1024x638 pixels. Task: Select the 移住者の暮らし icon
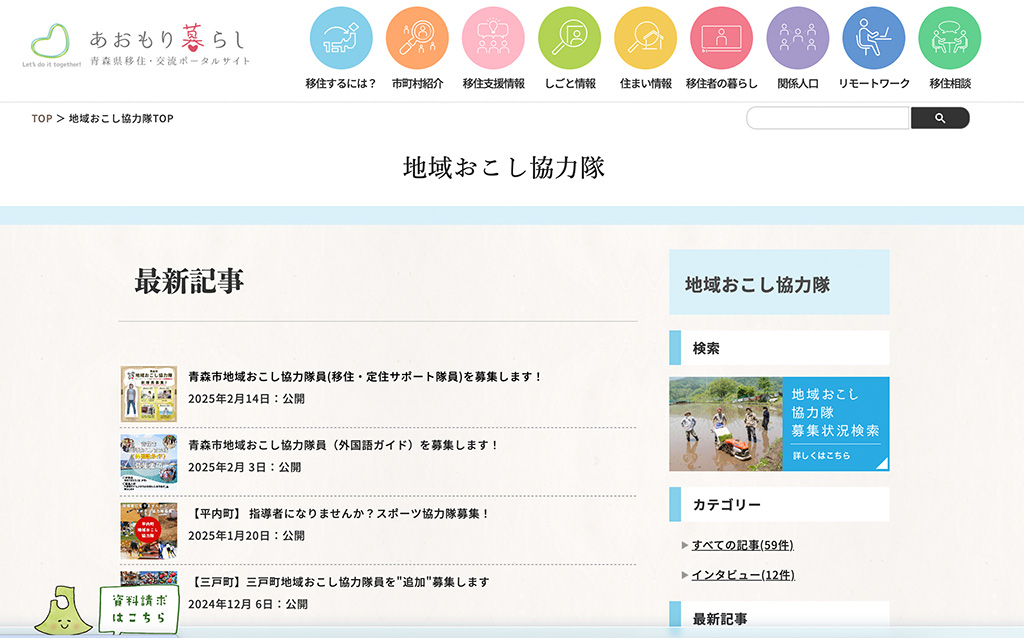click(721, 38)
